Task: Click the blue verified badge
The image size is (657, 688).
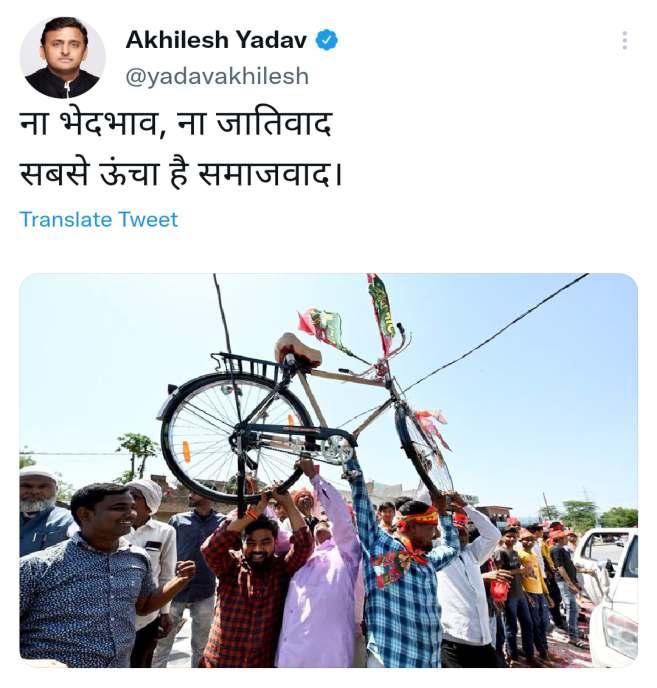Action: pos(327,40)
